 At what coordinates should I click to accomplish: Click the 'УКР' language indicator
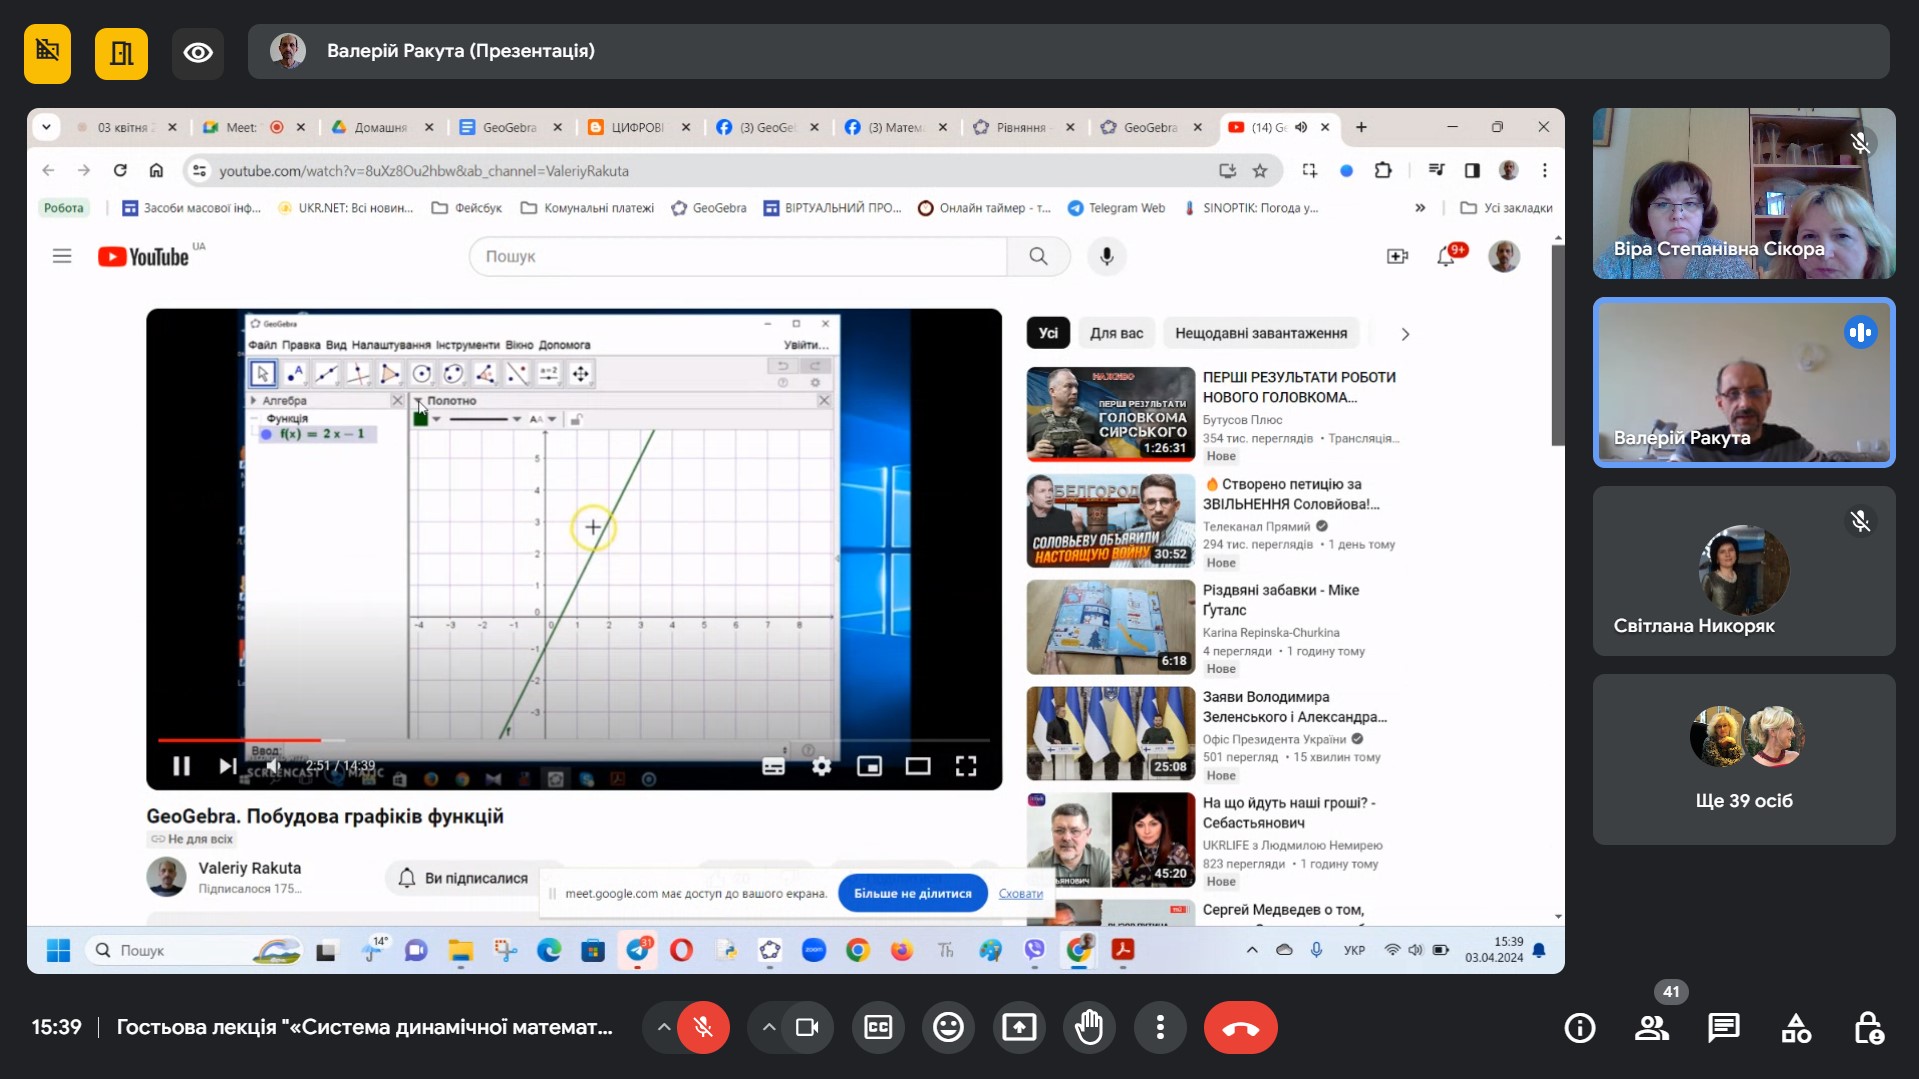[1354, 950]
